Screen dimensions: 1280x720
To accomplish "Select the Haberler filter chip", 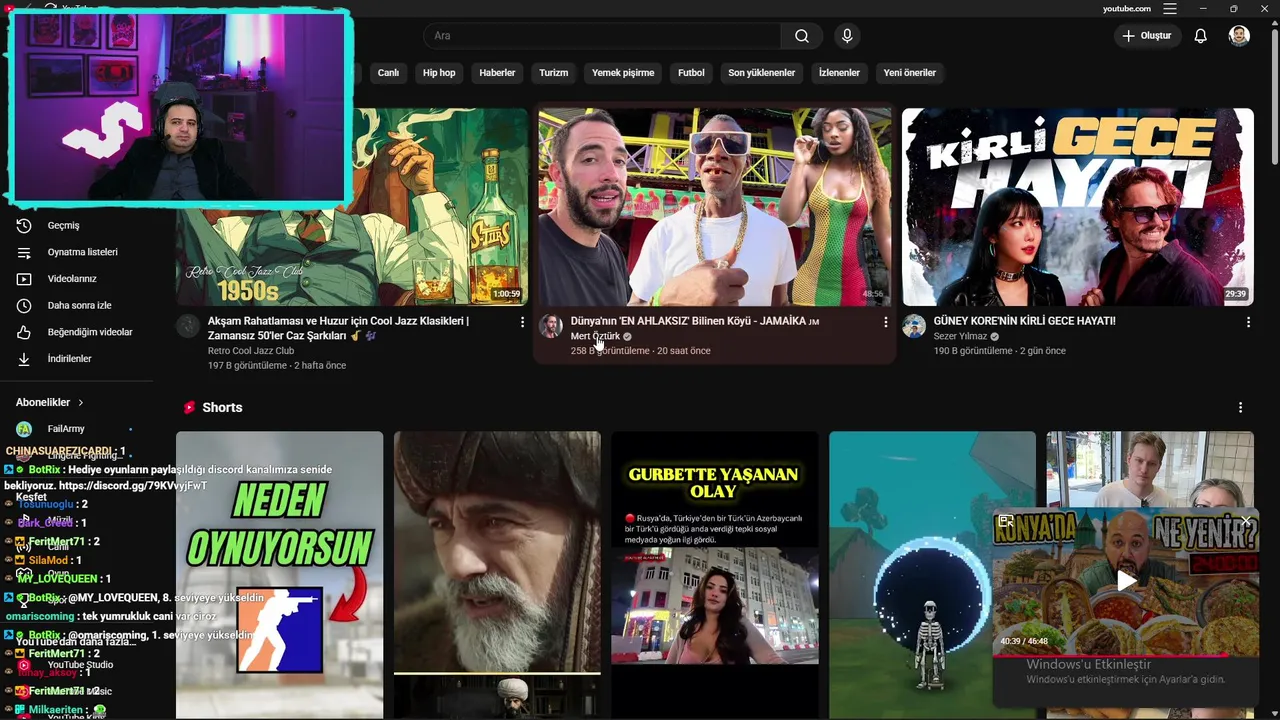I will click(x=497, y=73).
